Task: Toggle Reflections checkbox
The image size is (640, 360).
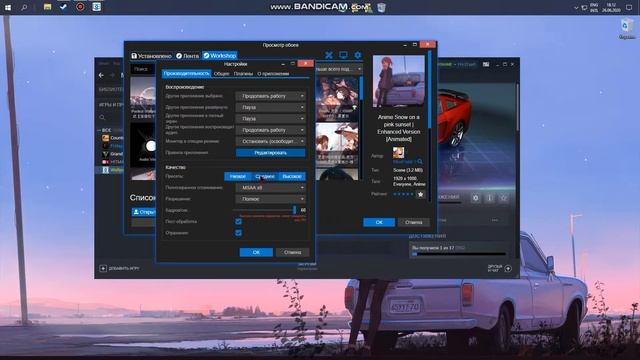Action: 238,233
